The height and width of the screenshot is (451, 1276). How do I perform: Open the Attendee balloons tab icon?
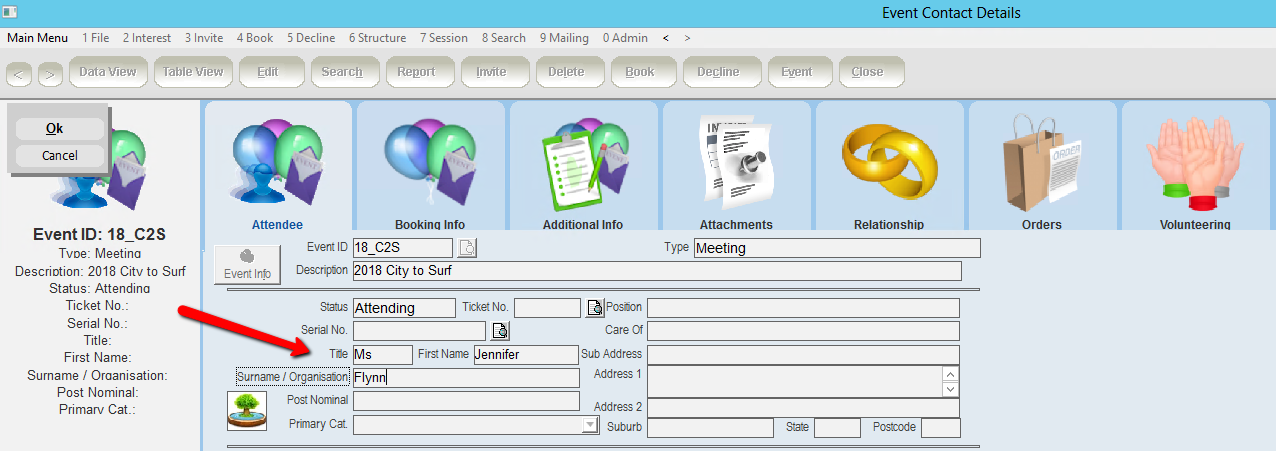277,160
